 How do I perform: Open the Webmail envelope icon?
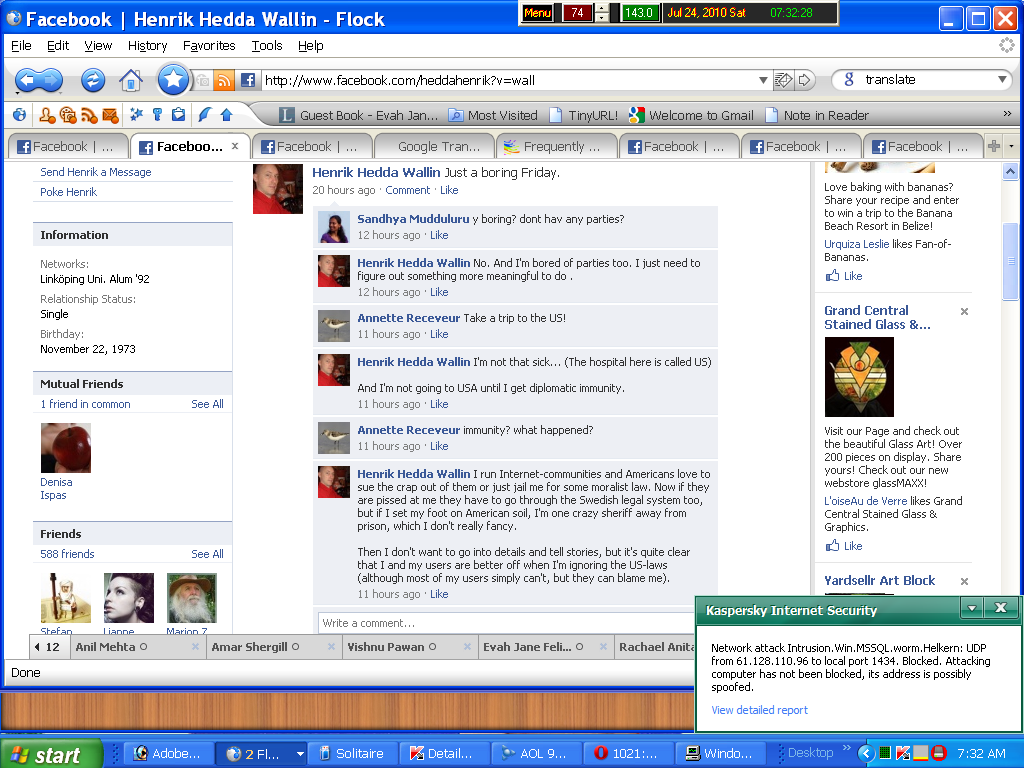(x=110, y=115)
